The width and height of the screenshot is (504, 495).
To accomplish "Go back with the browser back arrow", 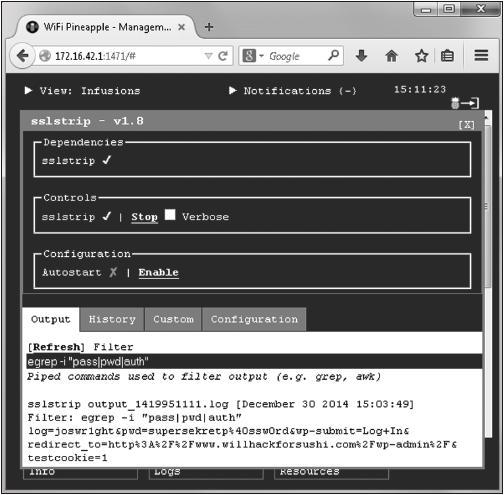I will click(x=22, y=56).
